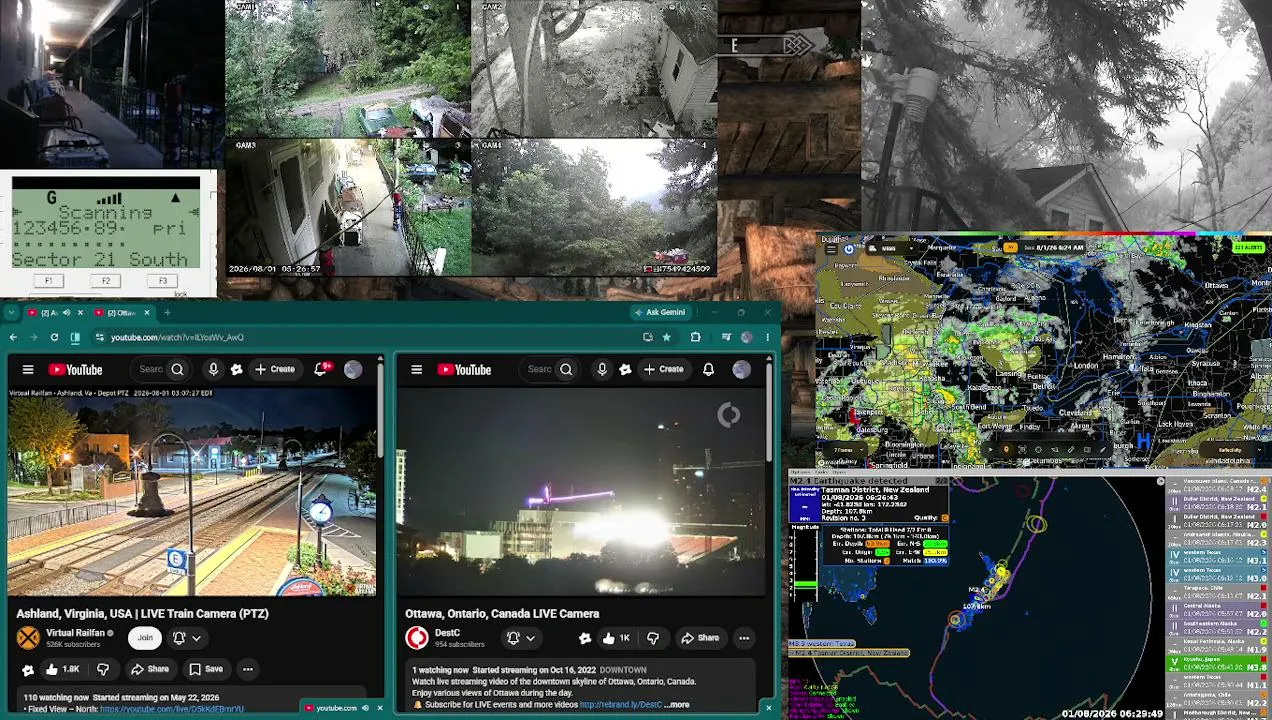Open account avatar in Ottawa YouTube pane
This screenshot has width=1272, height=720.
(x=741, y=370)
